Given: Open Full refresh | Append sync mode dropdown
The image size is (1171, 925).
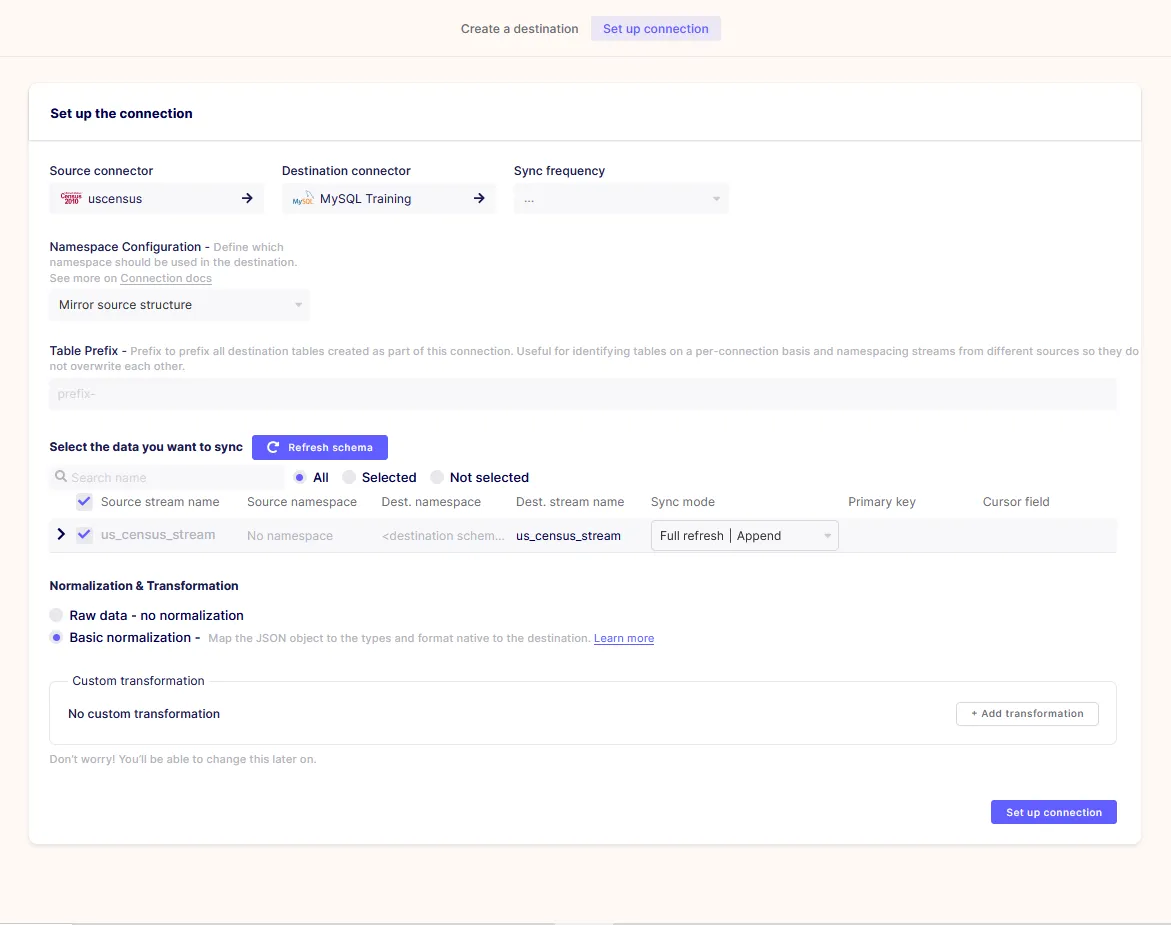Looking at the screenshot, I should click(x=745, y=535).
